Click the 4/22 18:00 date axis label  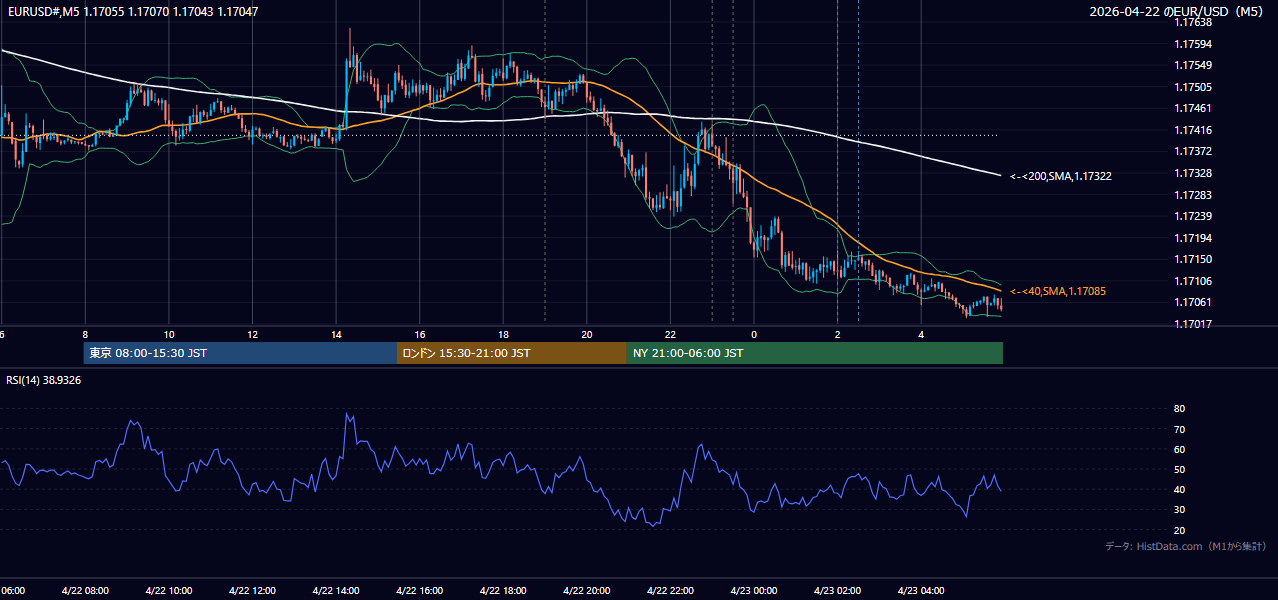point(503,591)
